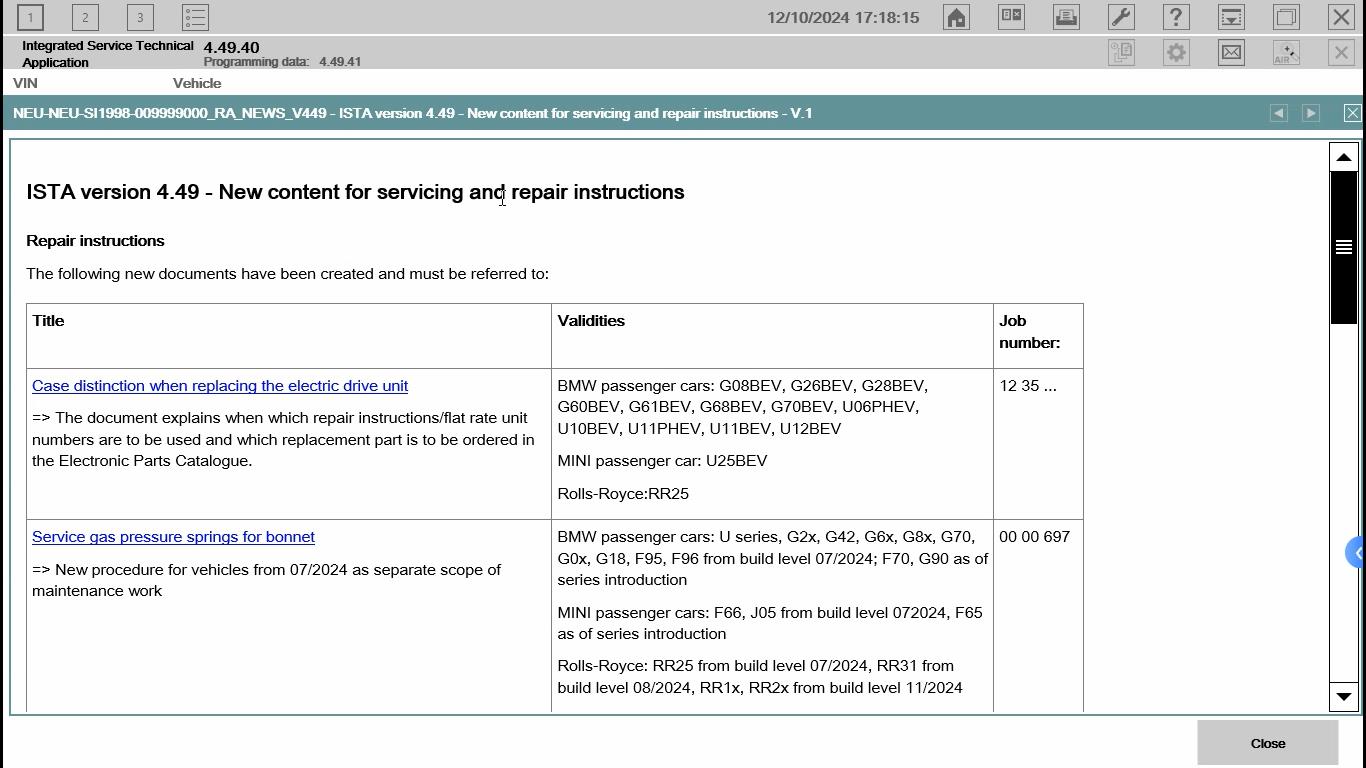
Task: Click 'MINI passenger cars: F66, J05' validity text
Action: pos(770,623)
